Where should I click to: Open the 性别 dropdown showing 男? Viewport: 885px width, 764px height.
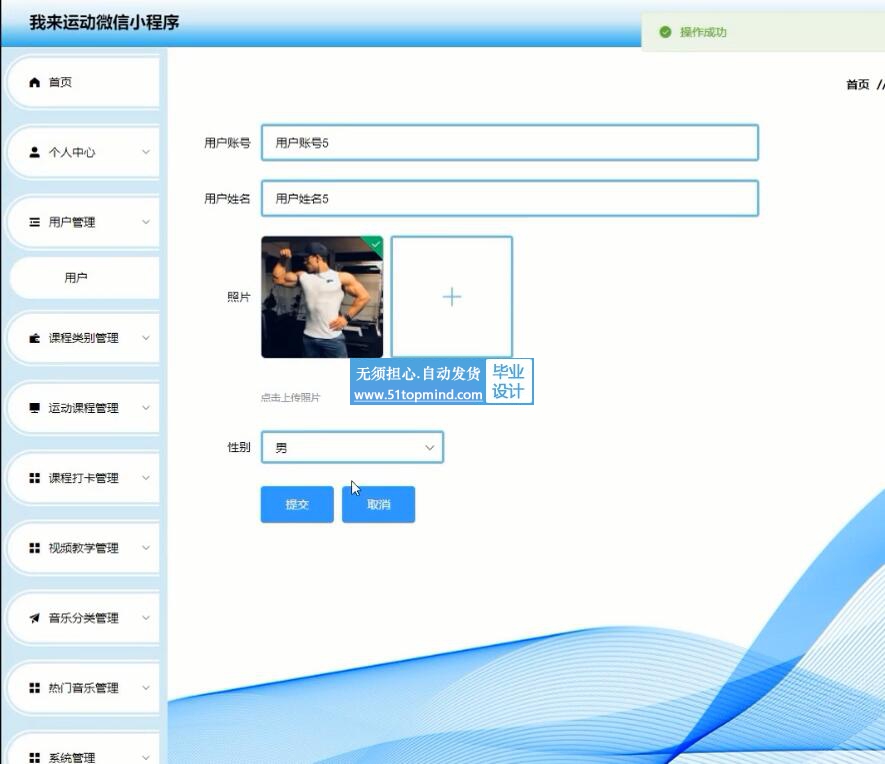(x=352, y=447)
